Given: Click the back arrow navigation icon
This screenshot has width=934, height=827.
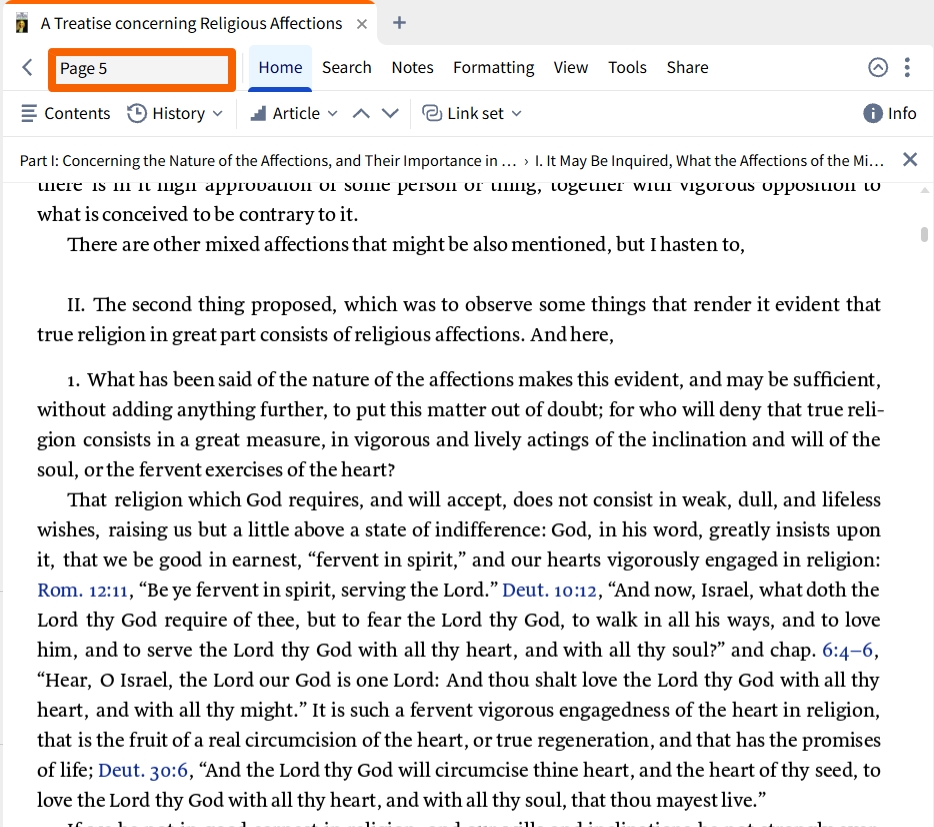Looking at the screenshot, I should coord(27,67).
